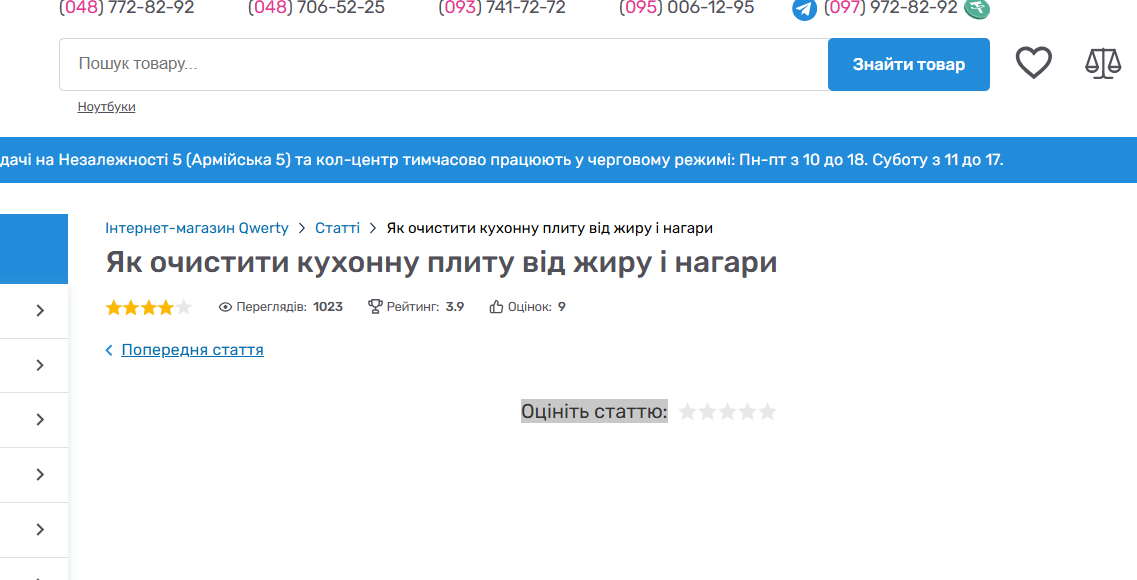This screenshot has height=580, width=1137.
Task: Click the Знайти товар button
Action: pyautogui.click(x=909, y=65)
